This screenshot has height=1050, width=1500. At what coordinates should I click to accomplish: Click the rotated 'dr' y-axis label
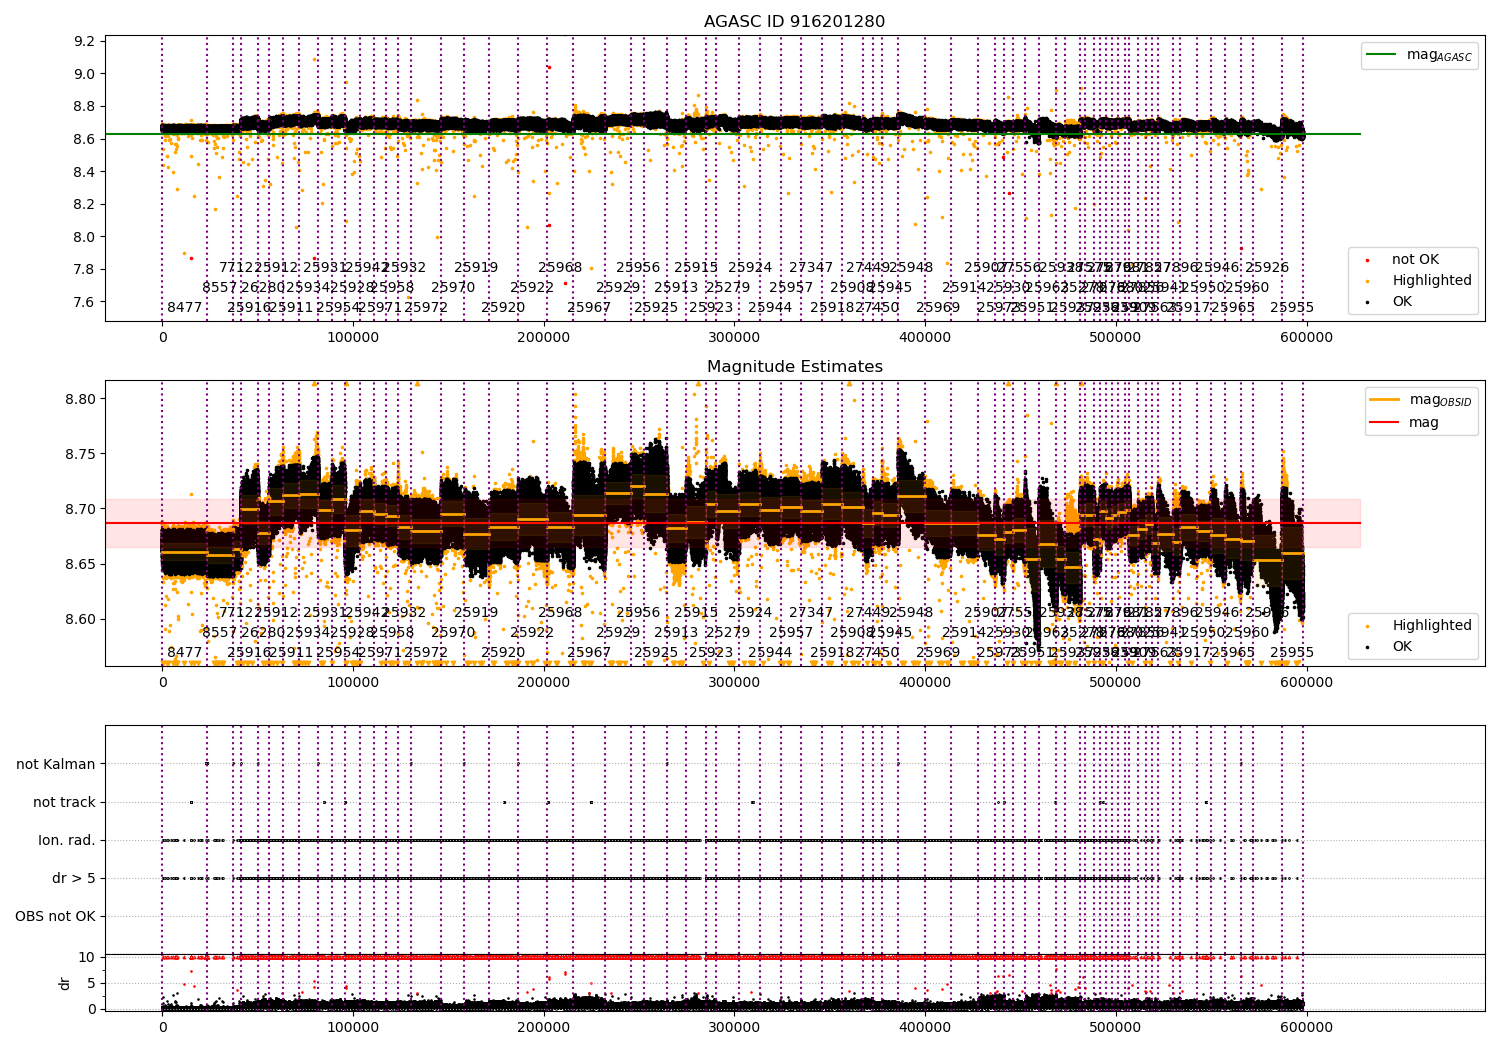point(65,983)
